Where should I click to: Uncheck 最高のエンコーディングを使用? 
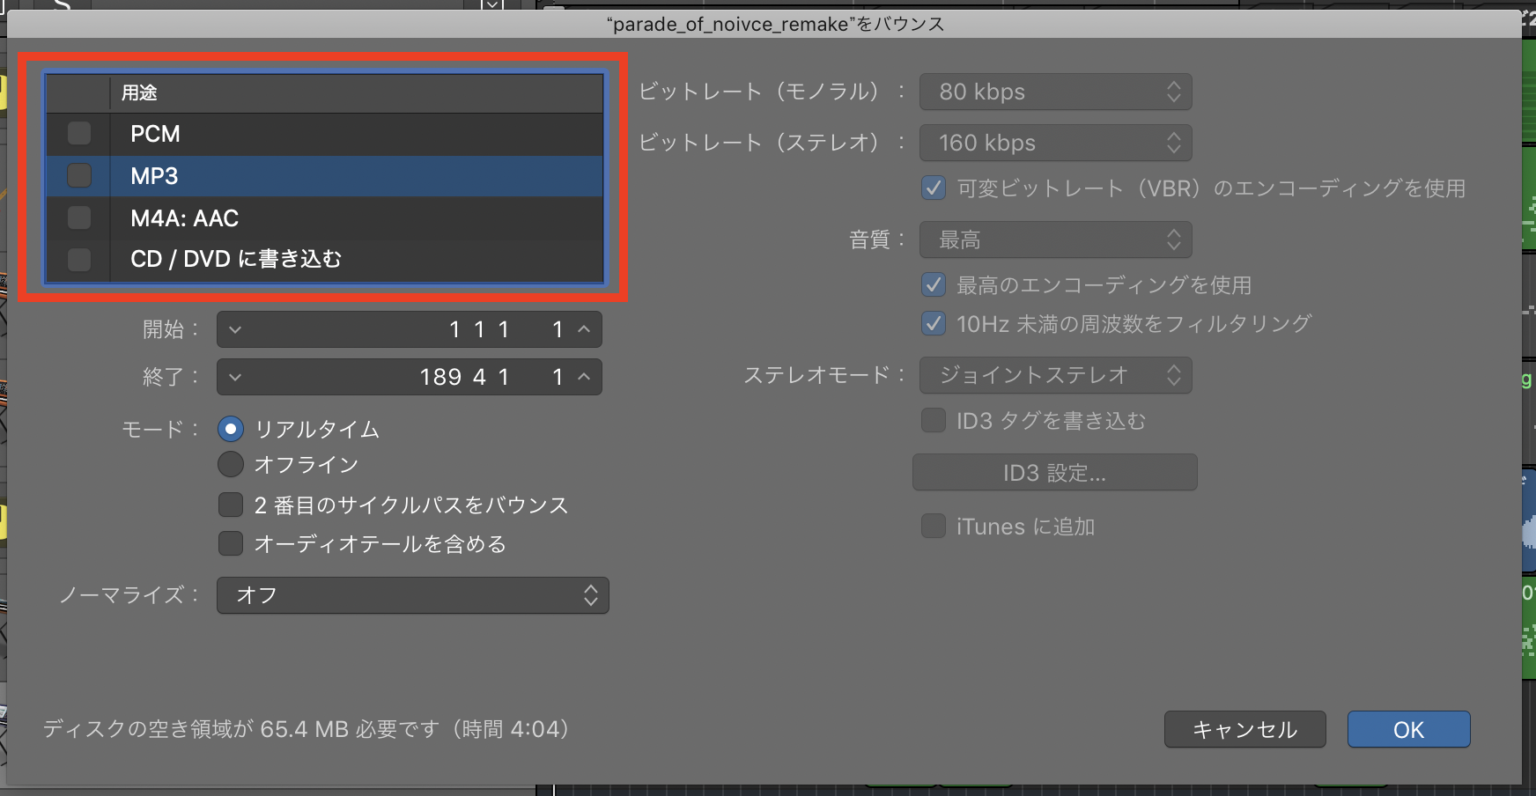(x=933, y=284)
